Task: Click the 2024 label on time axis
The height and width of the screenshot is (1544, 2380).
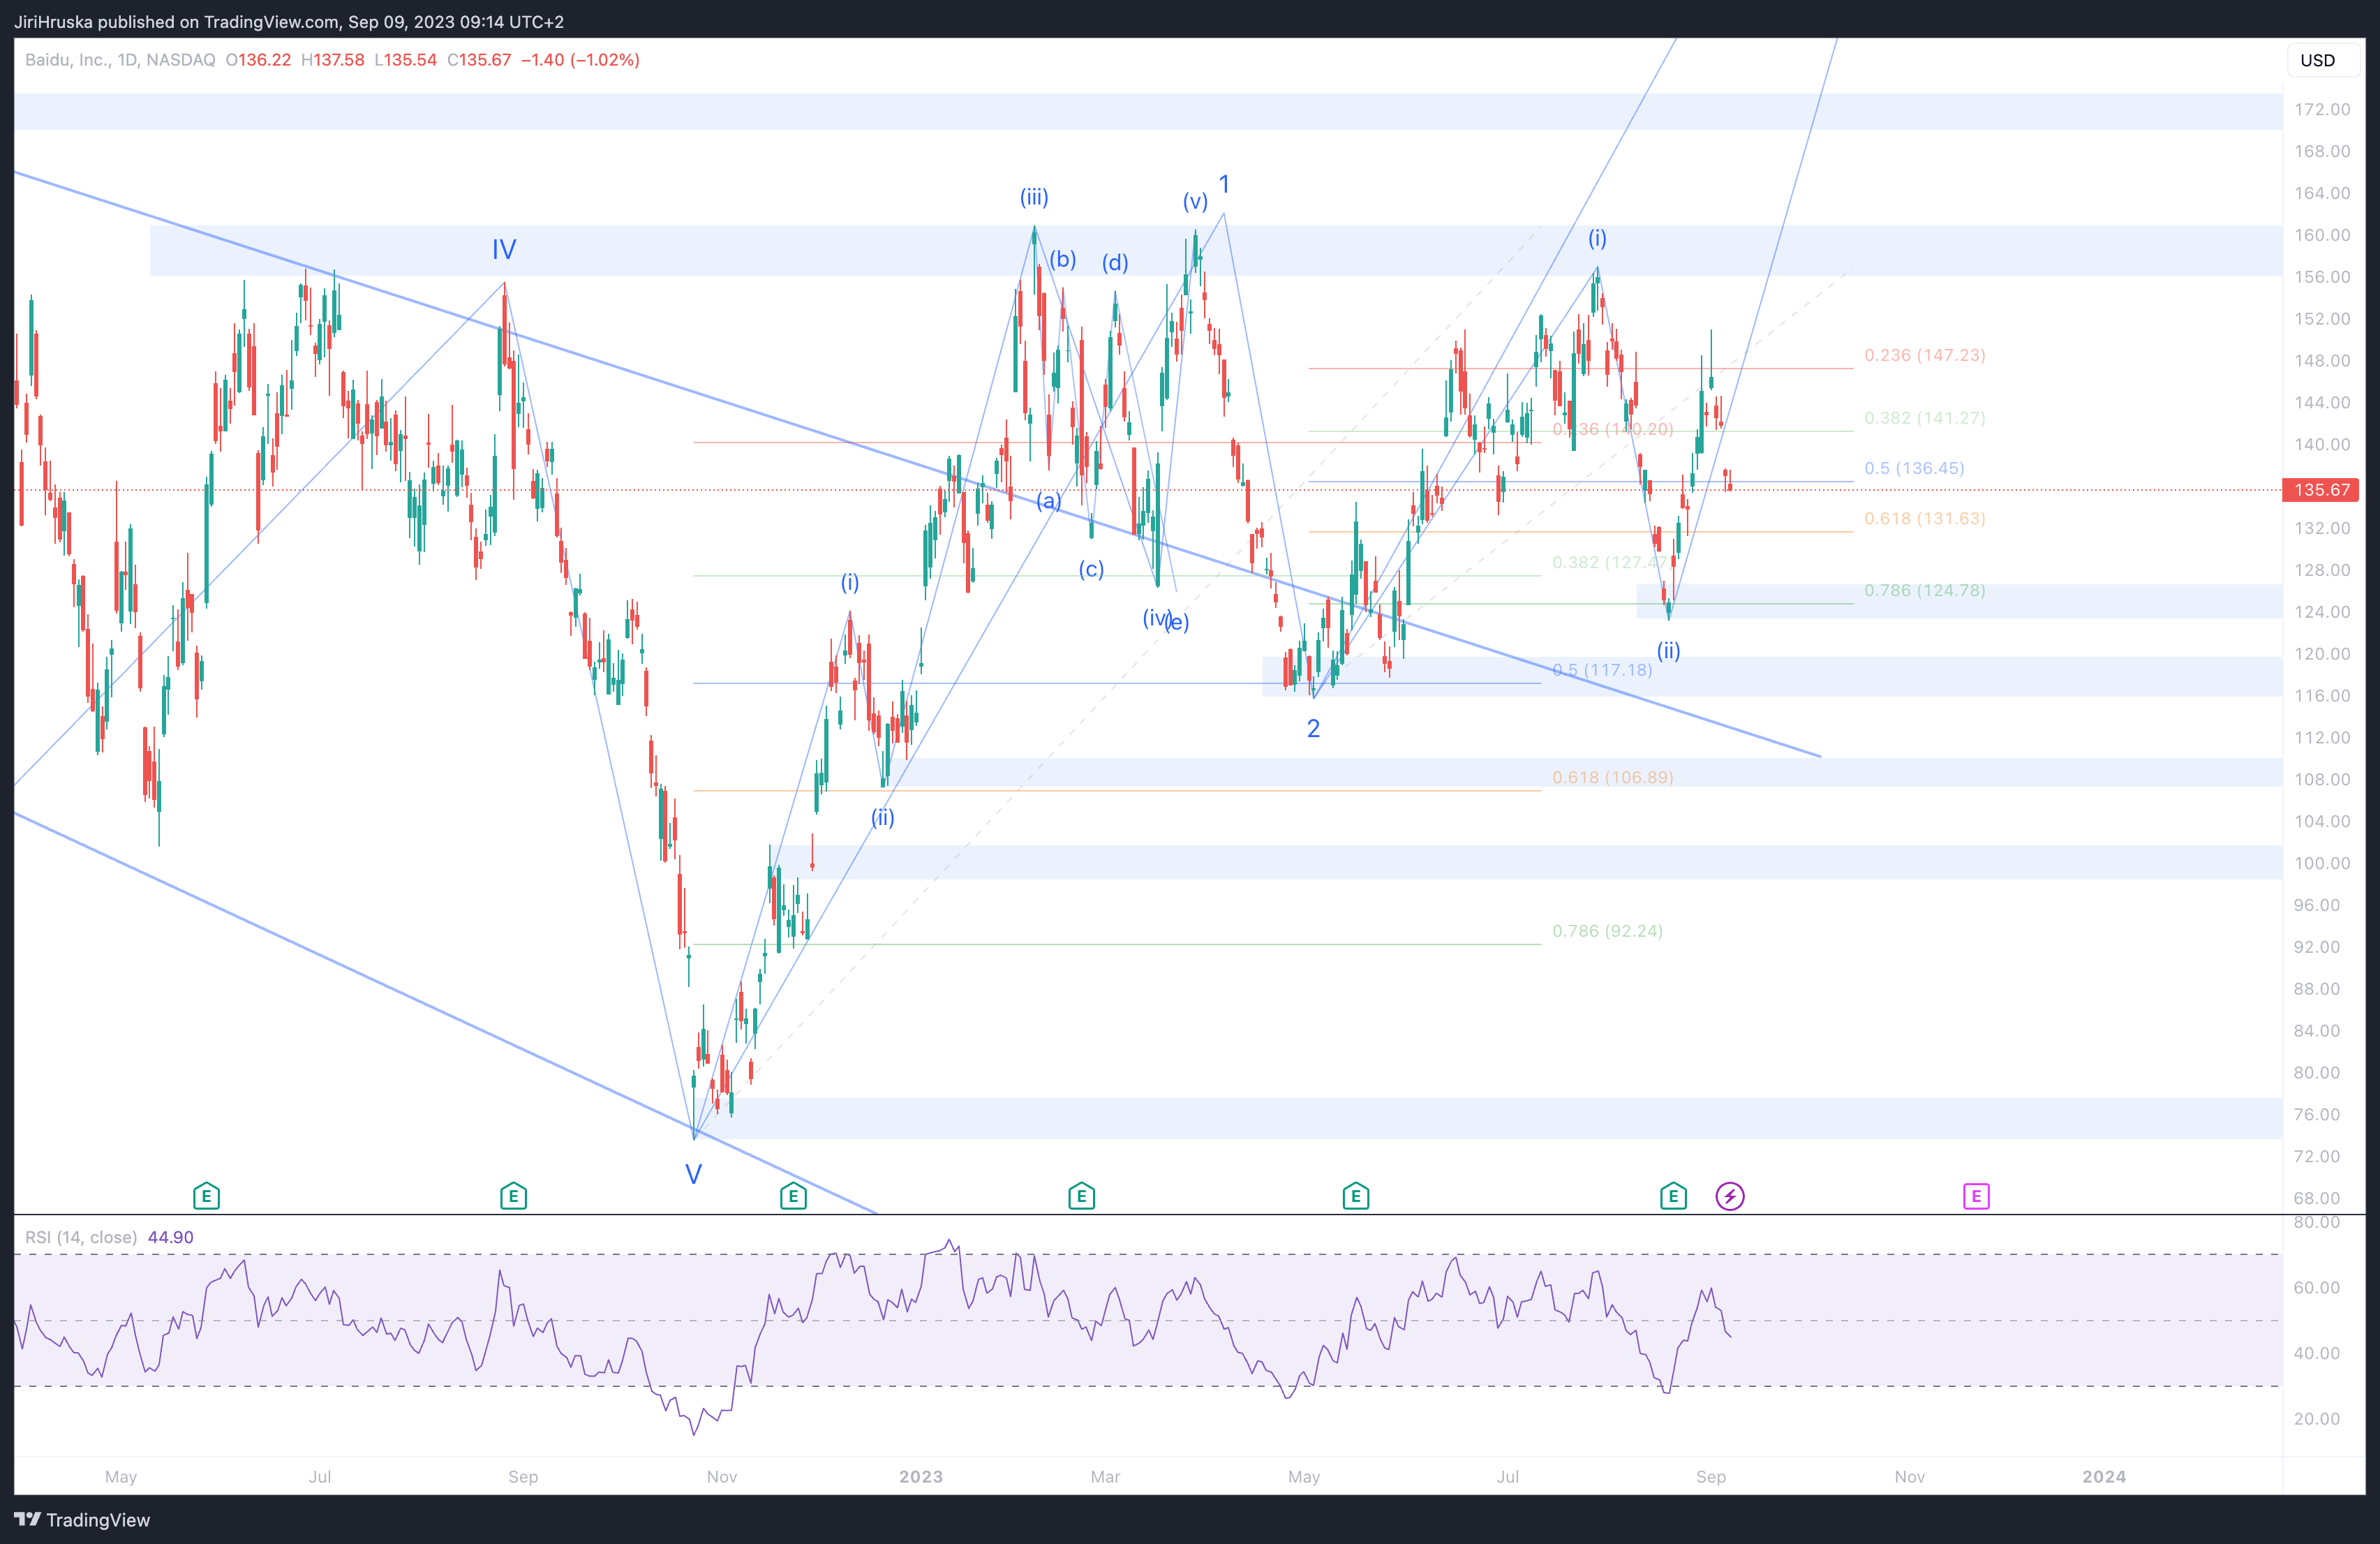Action: 2104,1476
